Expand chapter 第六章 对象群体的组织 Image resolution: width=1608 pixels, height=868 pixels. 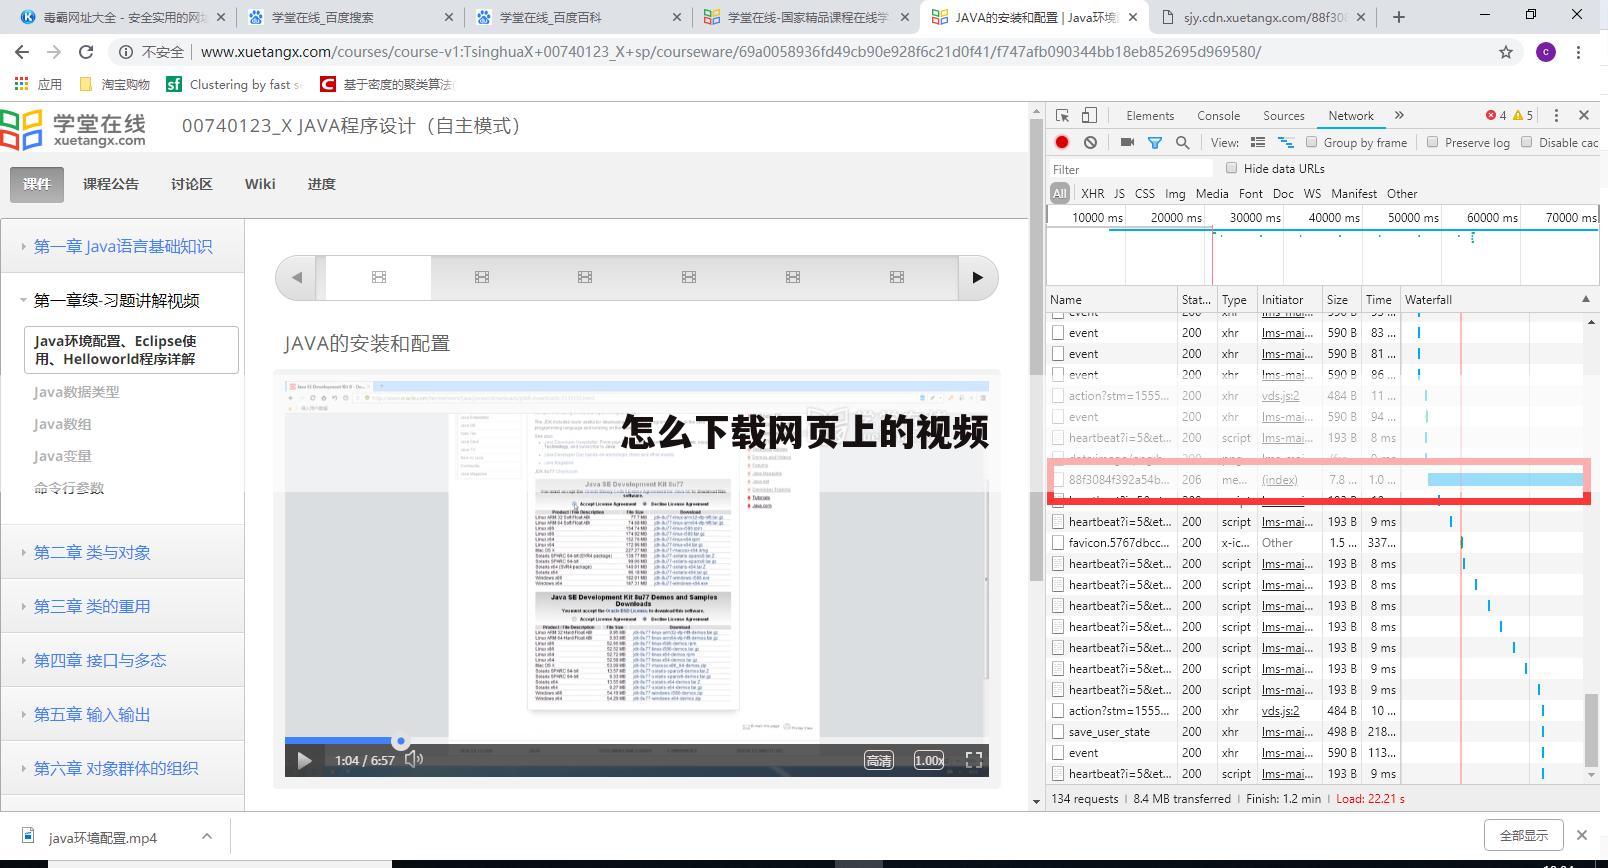tap(116, 768)
